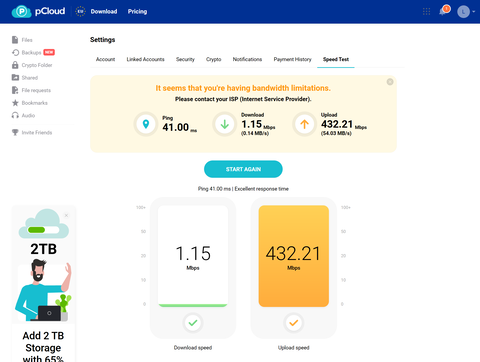Image resolution: width=480 pixels, height=362 pixels.
Task: Open Crypto Folder lock icon
Action: coord(15,65)
